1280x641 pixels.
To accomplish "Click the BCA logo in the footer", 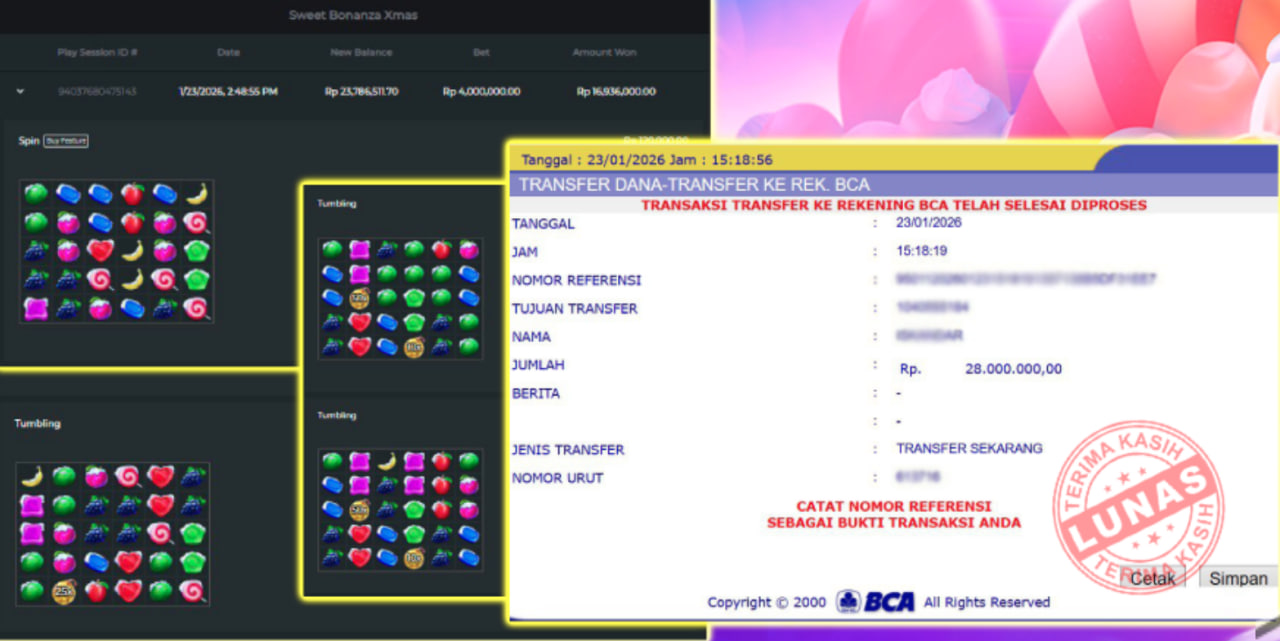I will [x=875, y=602].
